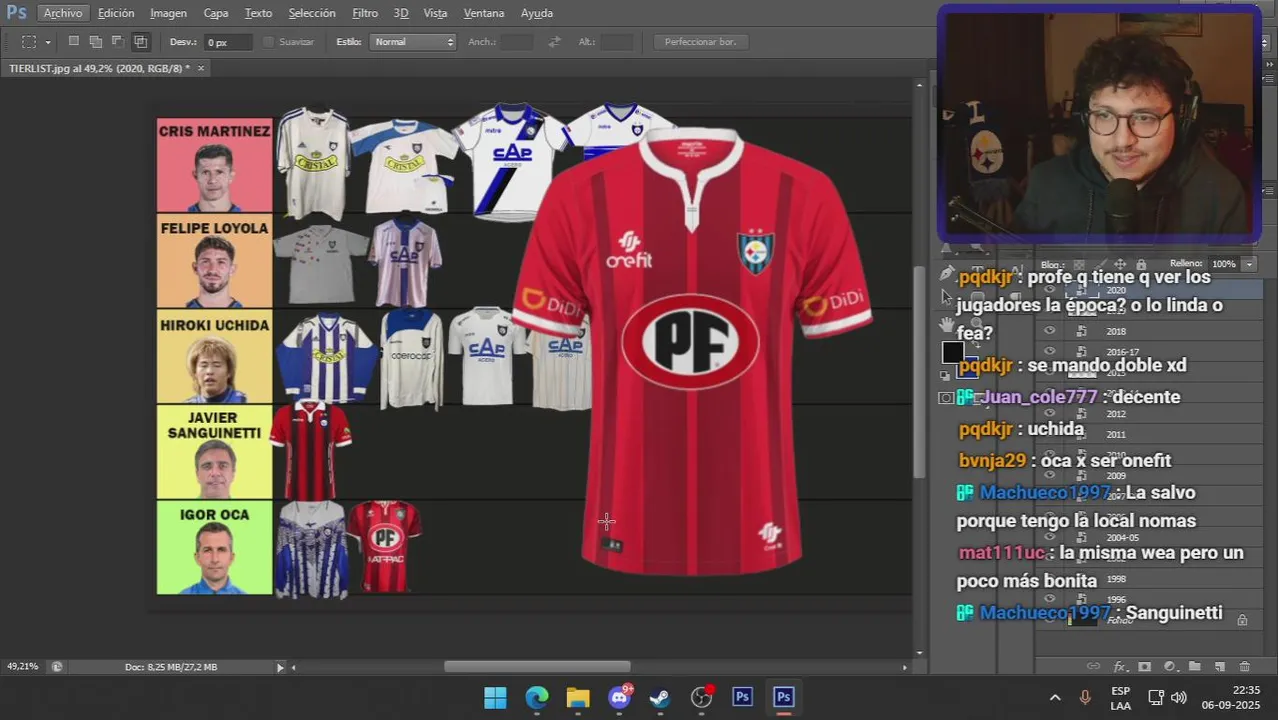Click the Perfeccionar bor. button
This screenshot has height=720, width=1278.
[x=700, y=42]
